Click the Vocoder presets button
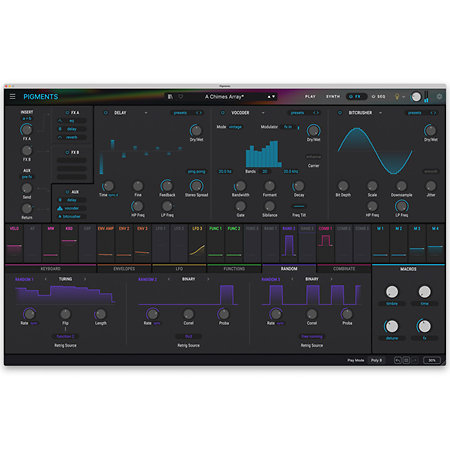The height and width of the screenshot is (450, 450). pos(297,113)
